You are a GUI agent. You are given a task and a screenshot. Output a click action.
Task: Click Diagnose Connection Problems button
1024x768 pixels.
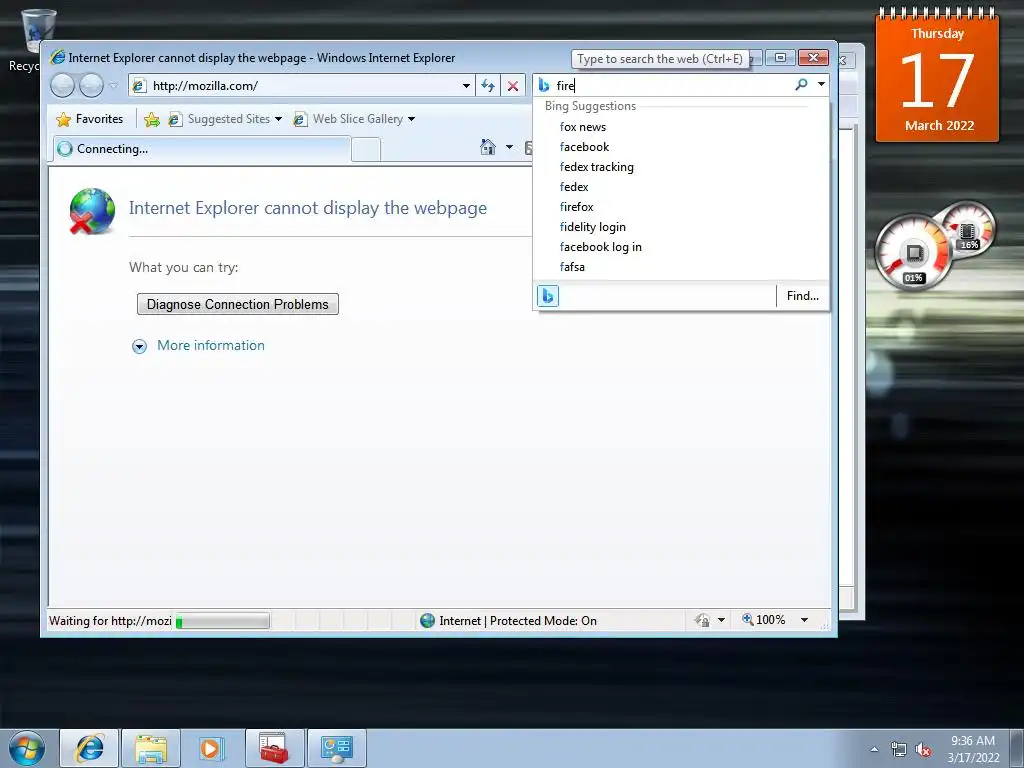click(x=238, y=304)
